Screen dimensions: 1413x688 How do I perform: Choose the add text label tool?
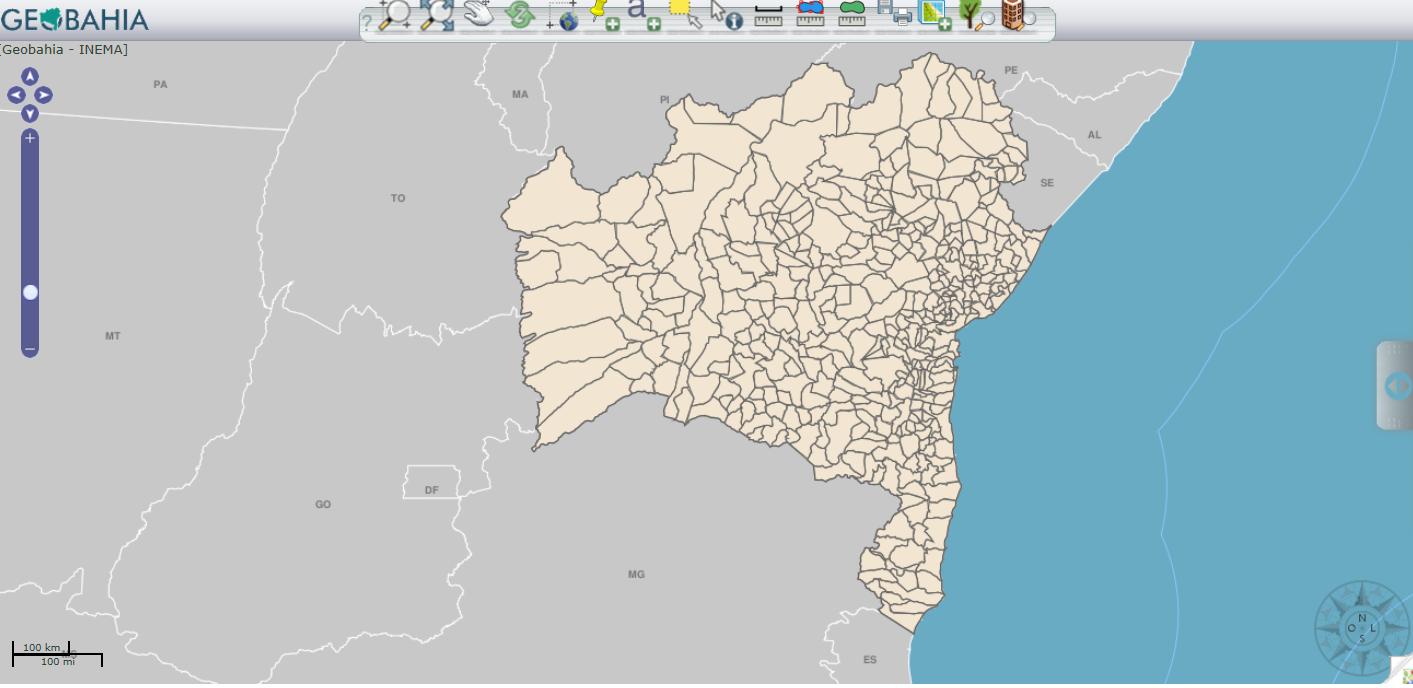click(x=642, y=14)
